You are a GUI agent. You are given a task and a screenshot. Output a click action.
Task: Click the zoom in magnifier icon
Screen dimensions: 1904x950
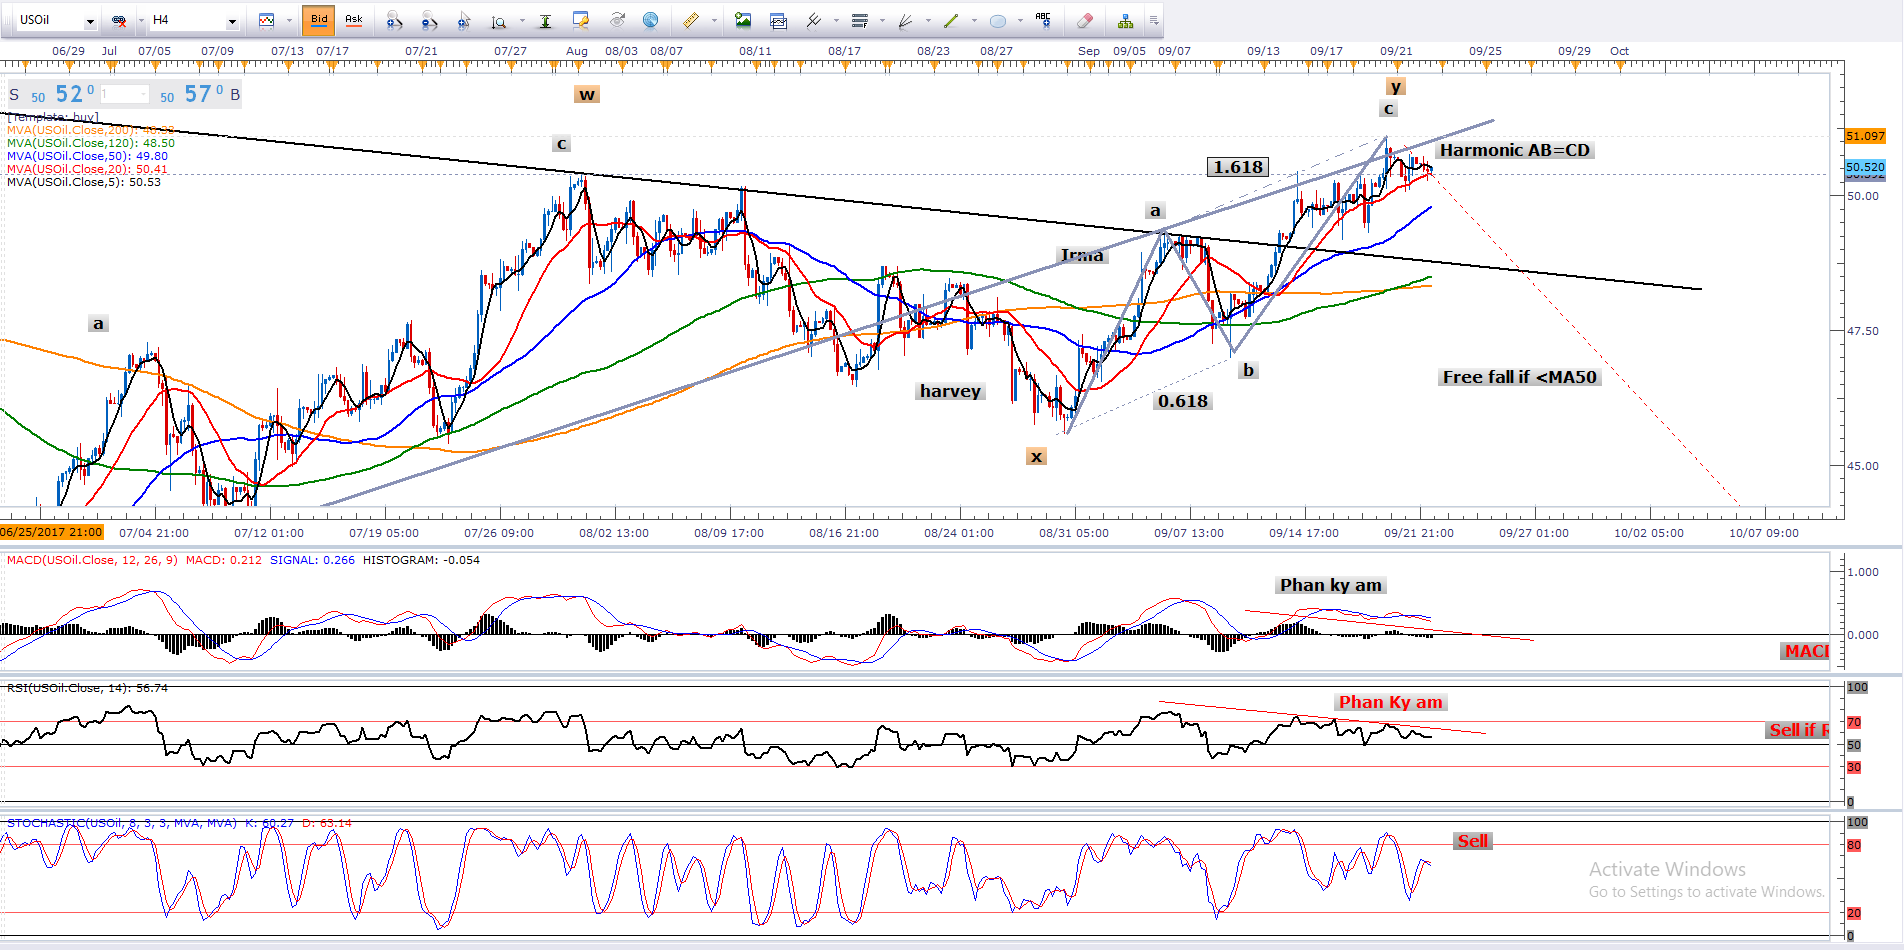394,20
